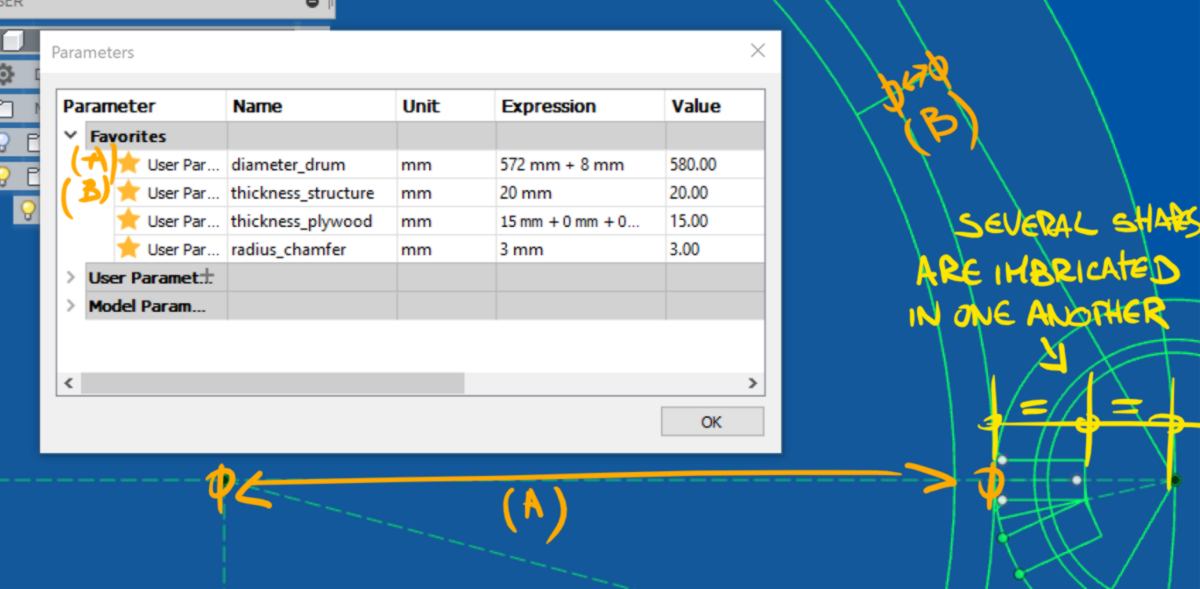Collapse the Favorites group

(x=70, y=136)
